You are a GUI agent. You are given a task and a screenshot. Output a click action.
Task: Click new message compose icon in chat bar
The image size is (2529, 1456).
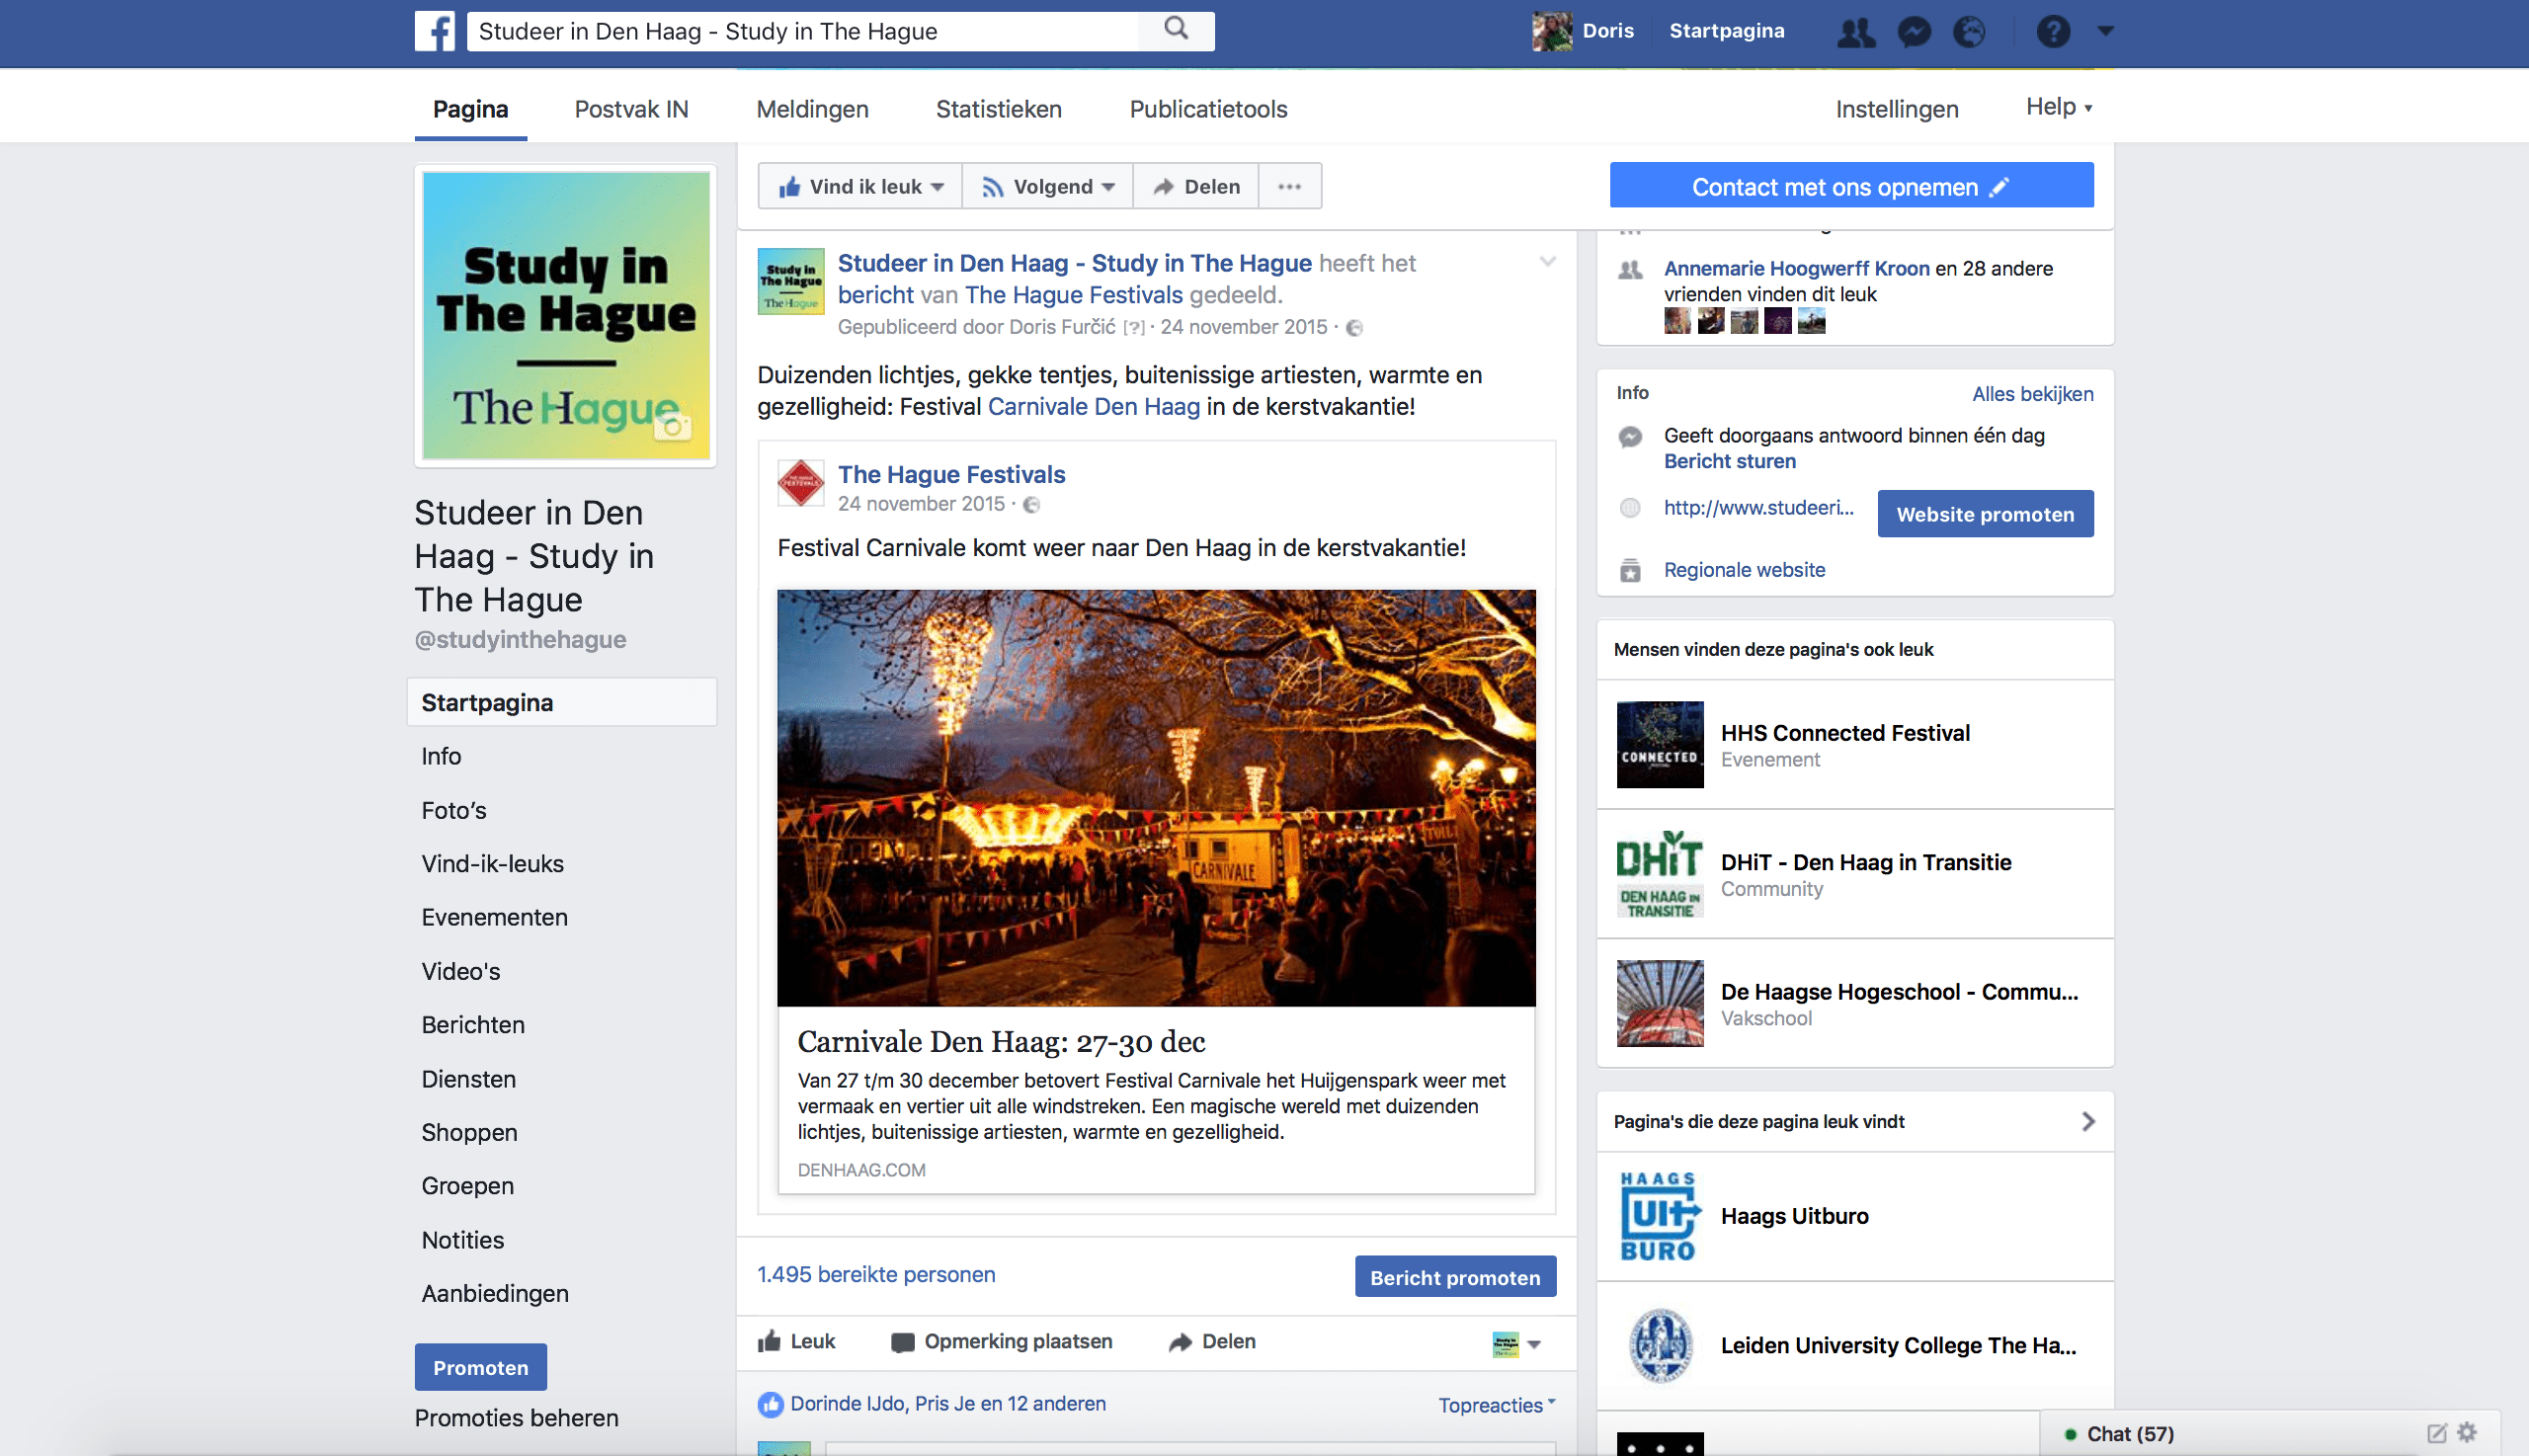click(2436, 1432)
